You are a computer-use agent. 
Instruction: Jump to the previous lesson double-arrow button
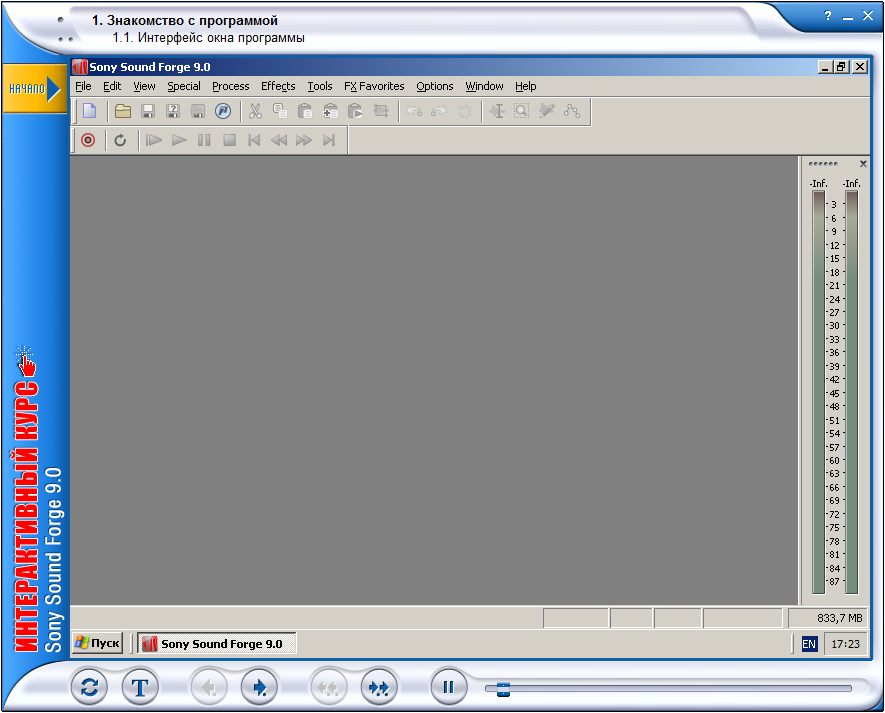coord(328,688)
